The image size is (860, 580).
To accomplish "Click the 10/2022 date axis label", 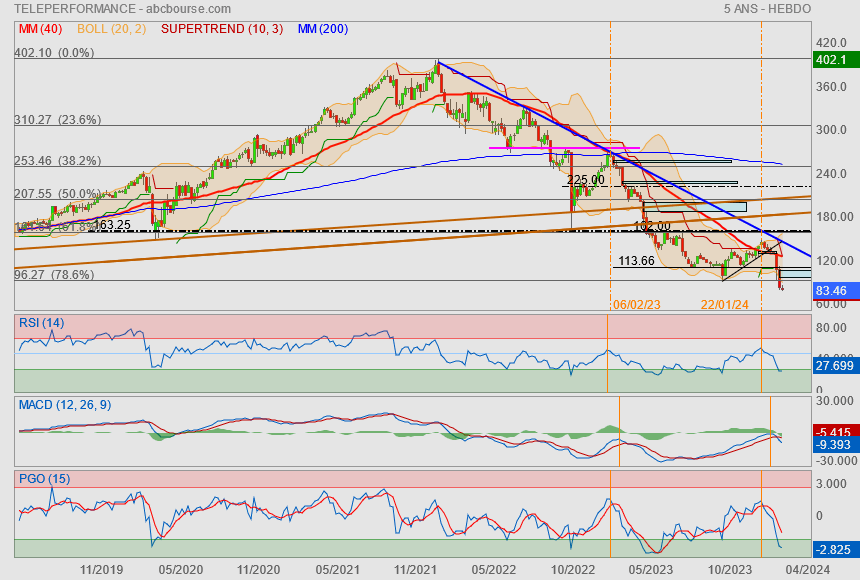I will [x=573, y=570].
